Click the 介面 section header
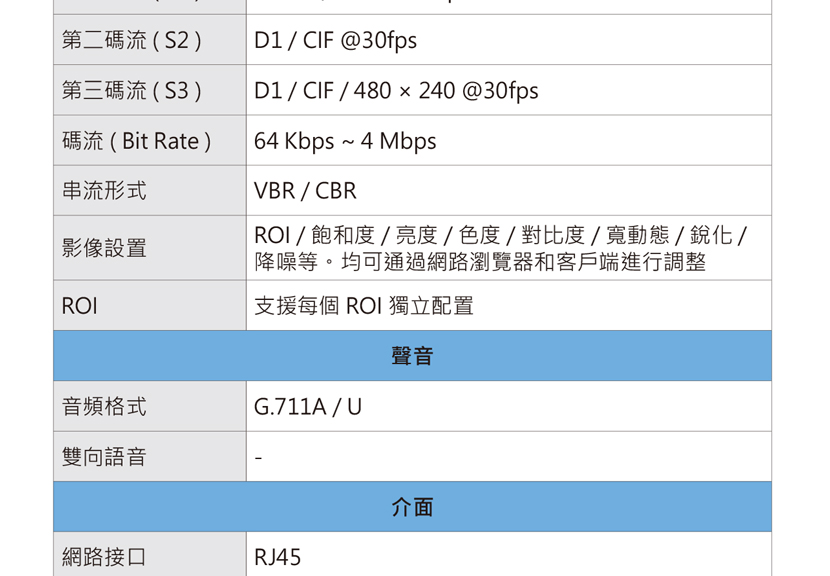The height and width of the screenshot is (576, 830). point(412,507)
